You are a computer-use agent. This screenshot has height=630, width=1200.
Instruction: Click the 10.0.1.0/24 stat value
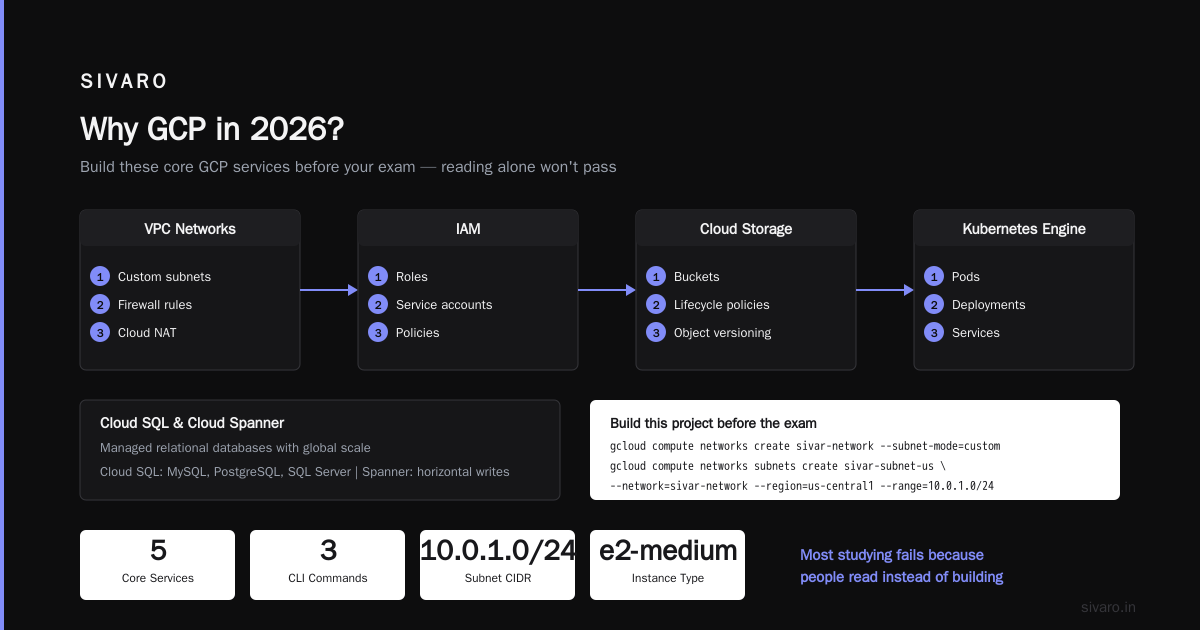(x=498, y=550)
